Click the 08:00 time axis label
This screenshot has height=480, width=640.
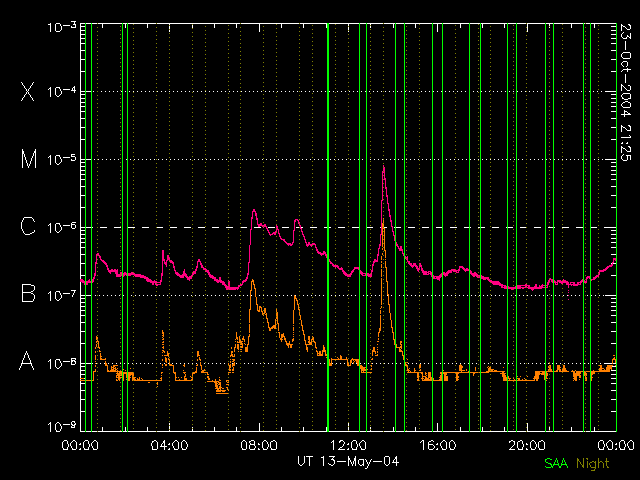(259, 445)
